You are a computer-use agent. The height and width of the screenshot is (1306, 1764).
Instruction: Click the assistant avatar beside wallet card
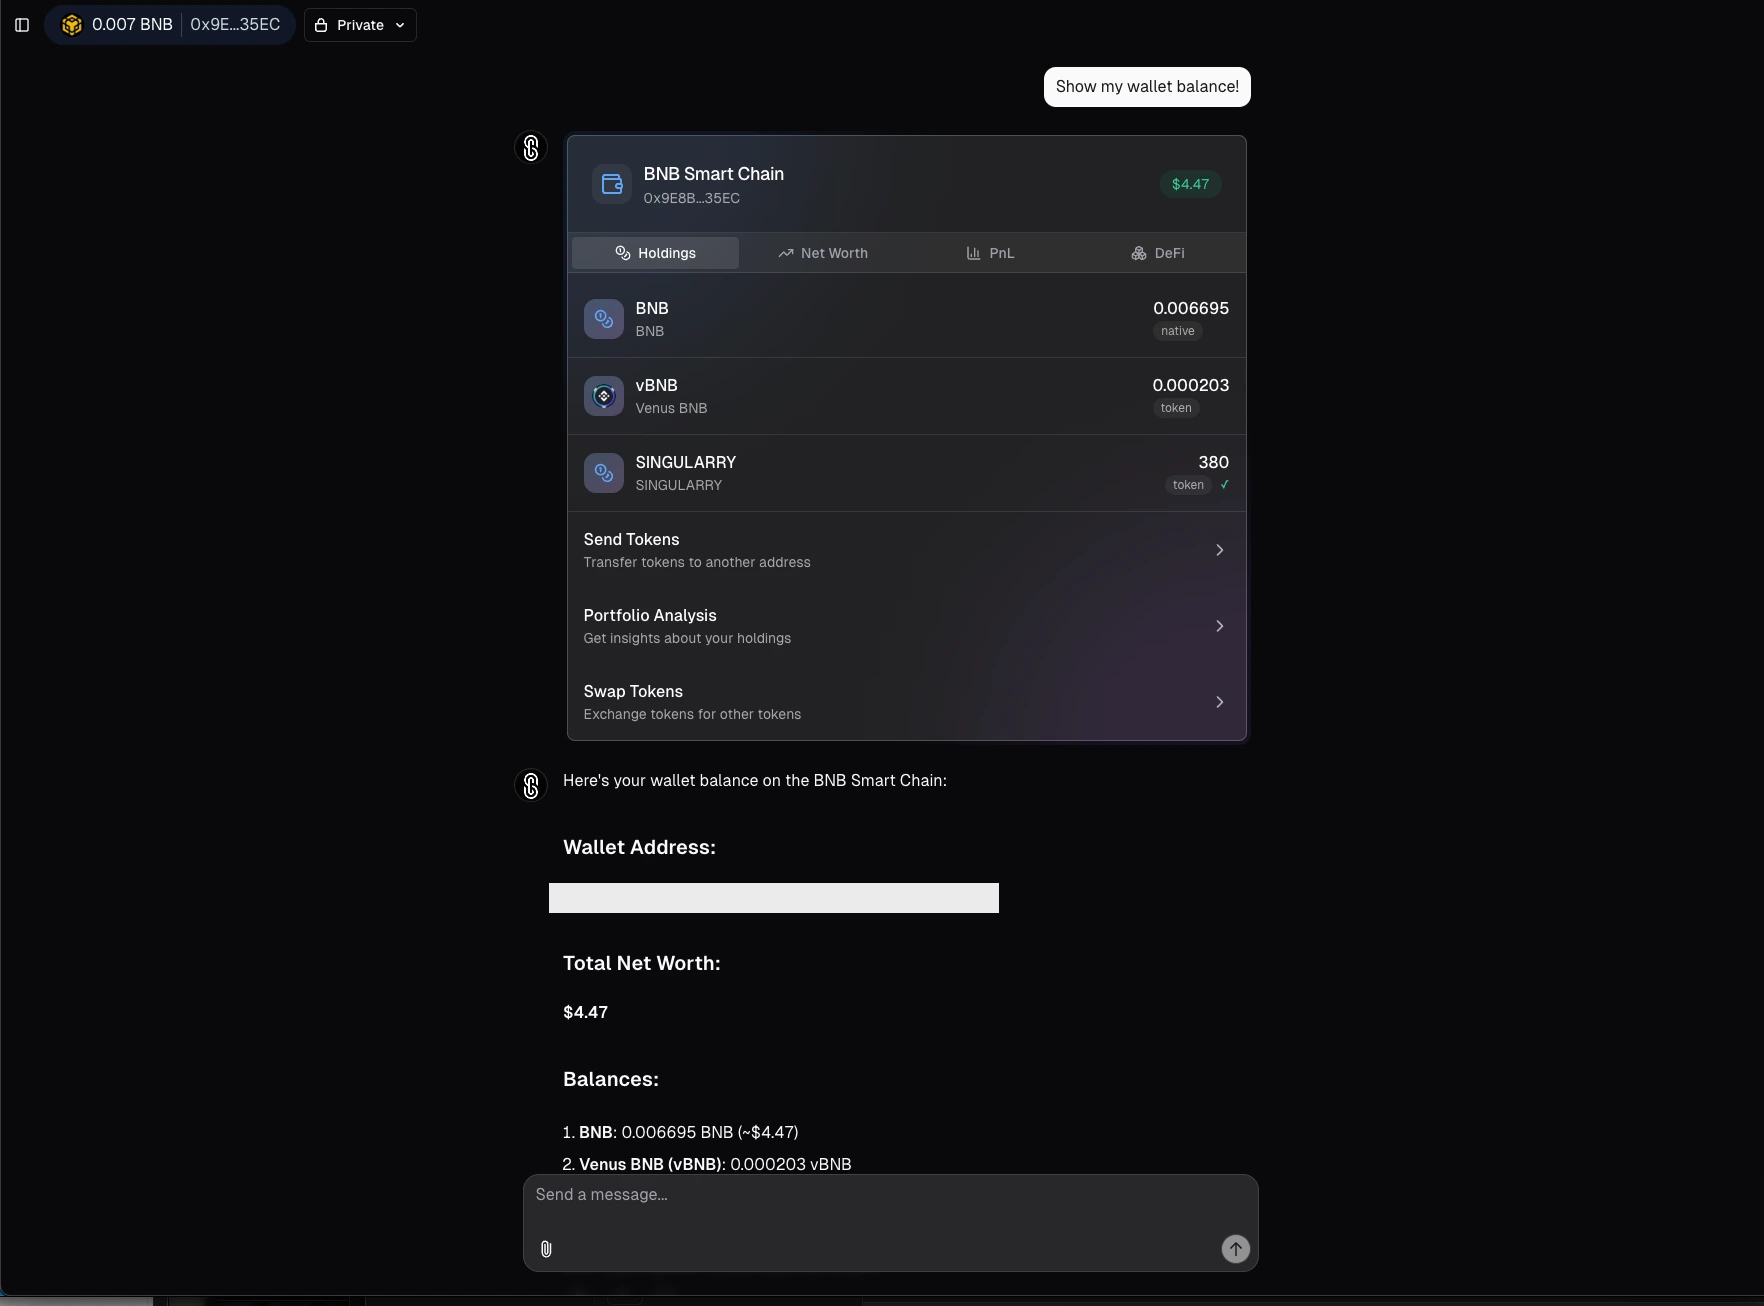click(531, 148)
